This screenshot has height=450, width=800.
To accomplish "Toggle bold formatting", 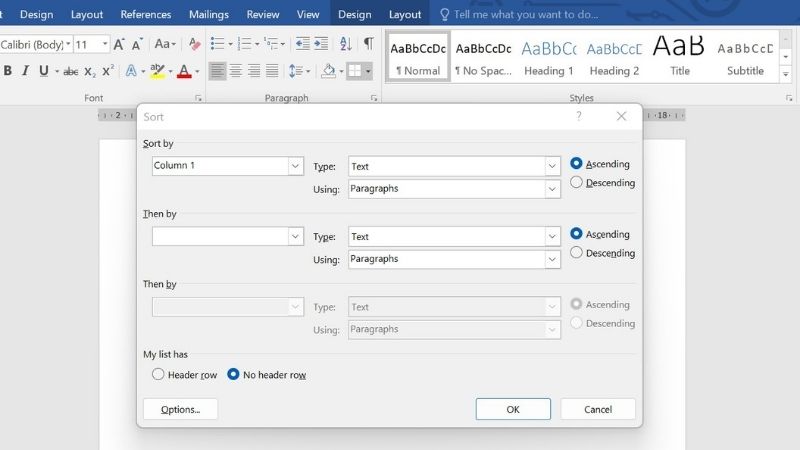I will tap(8, 71).
